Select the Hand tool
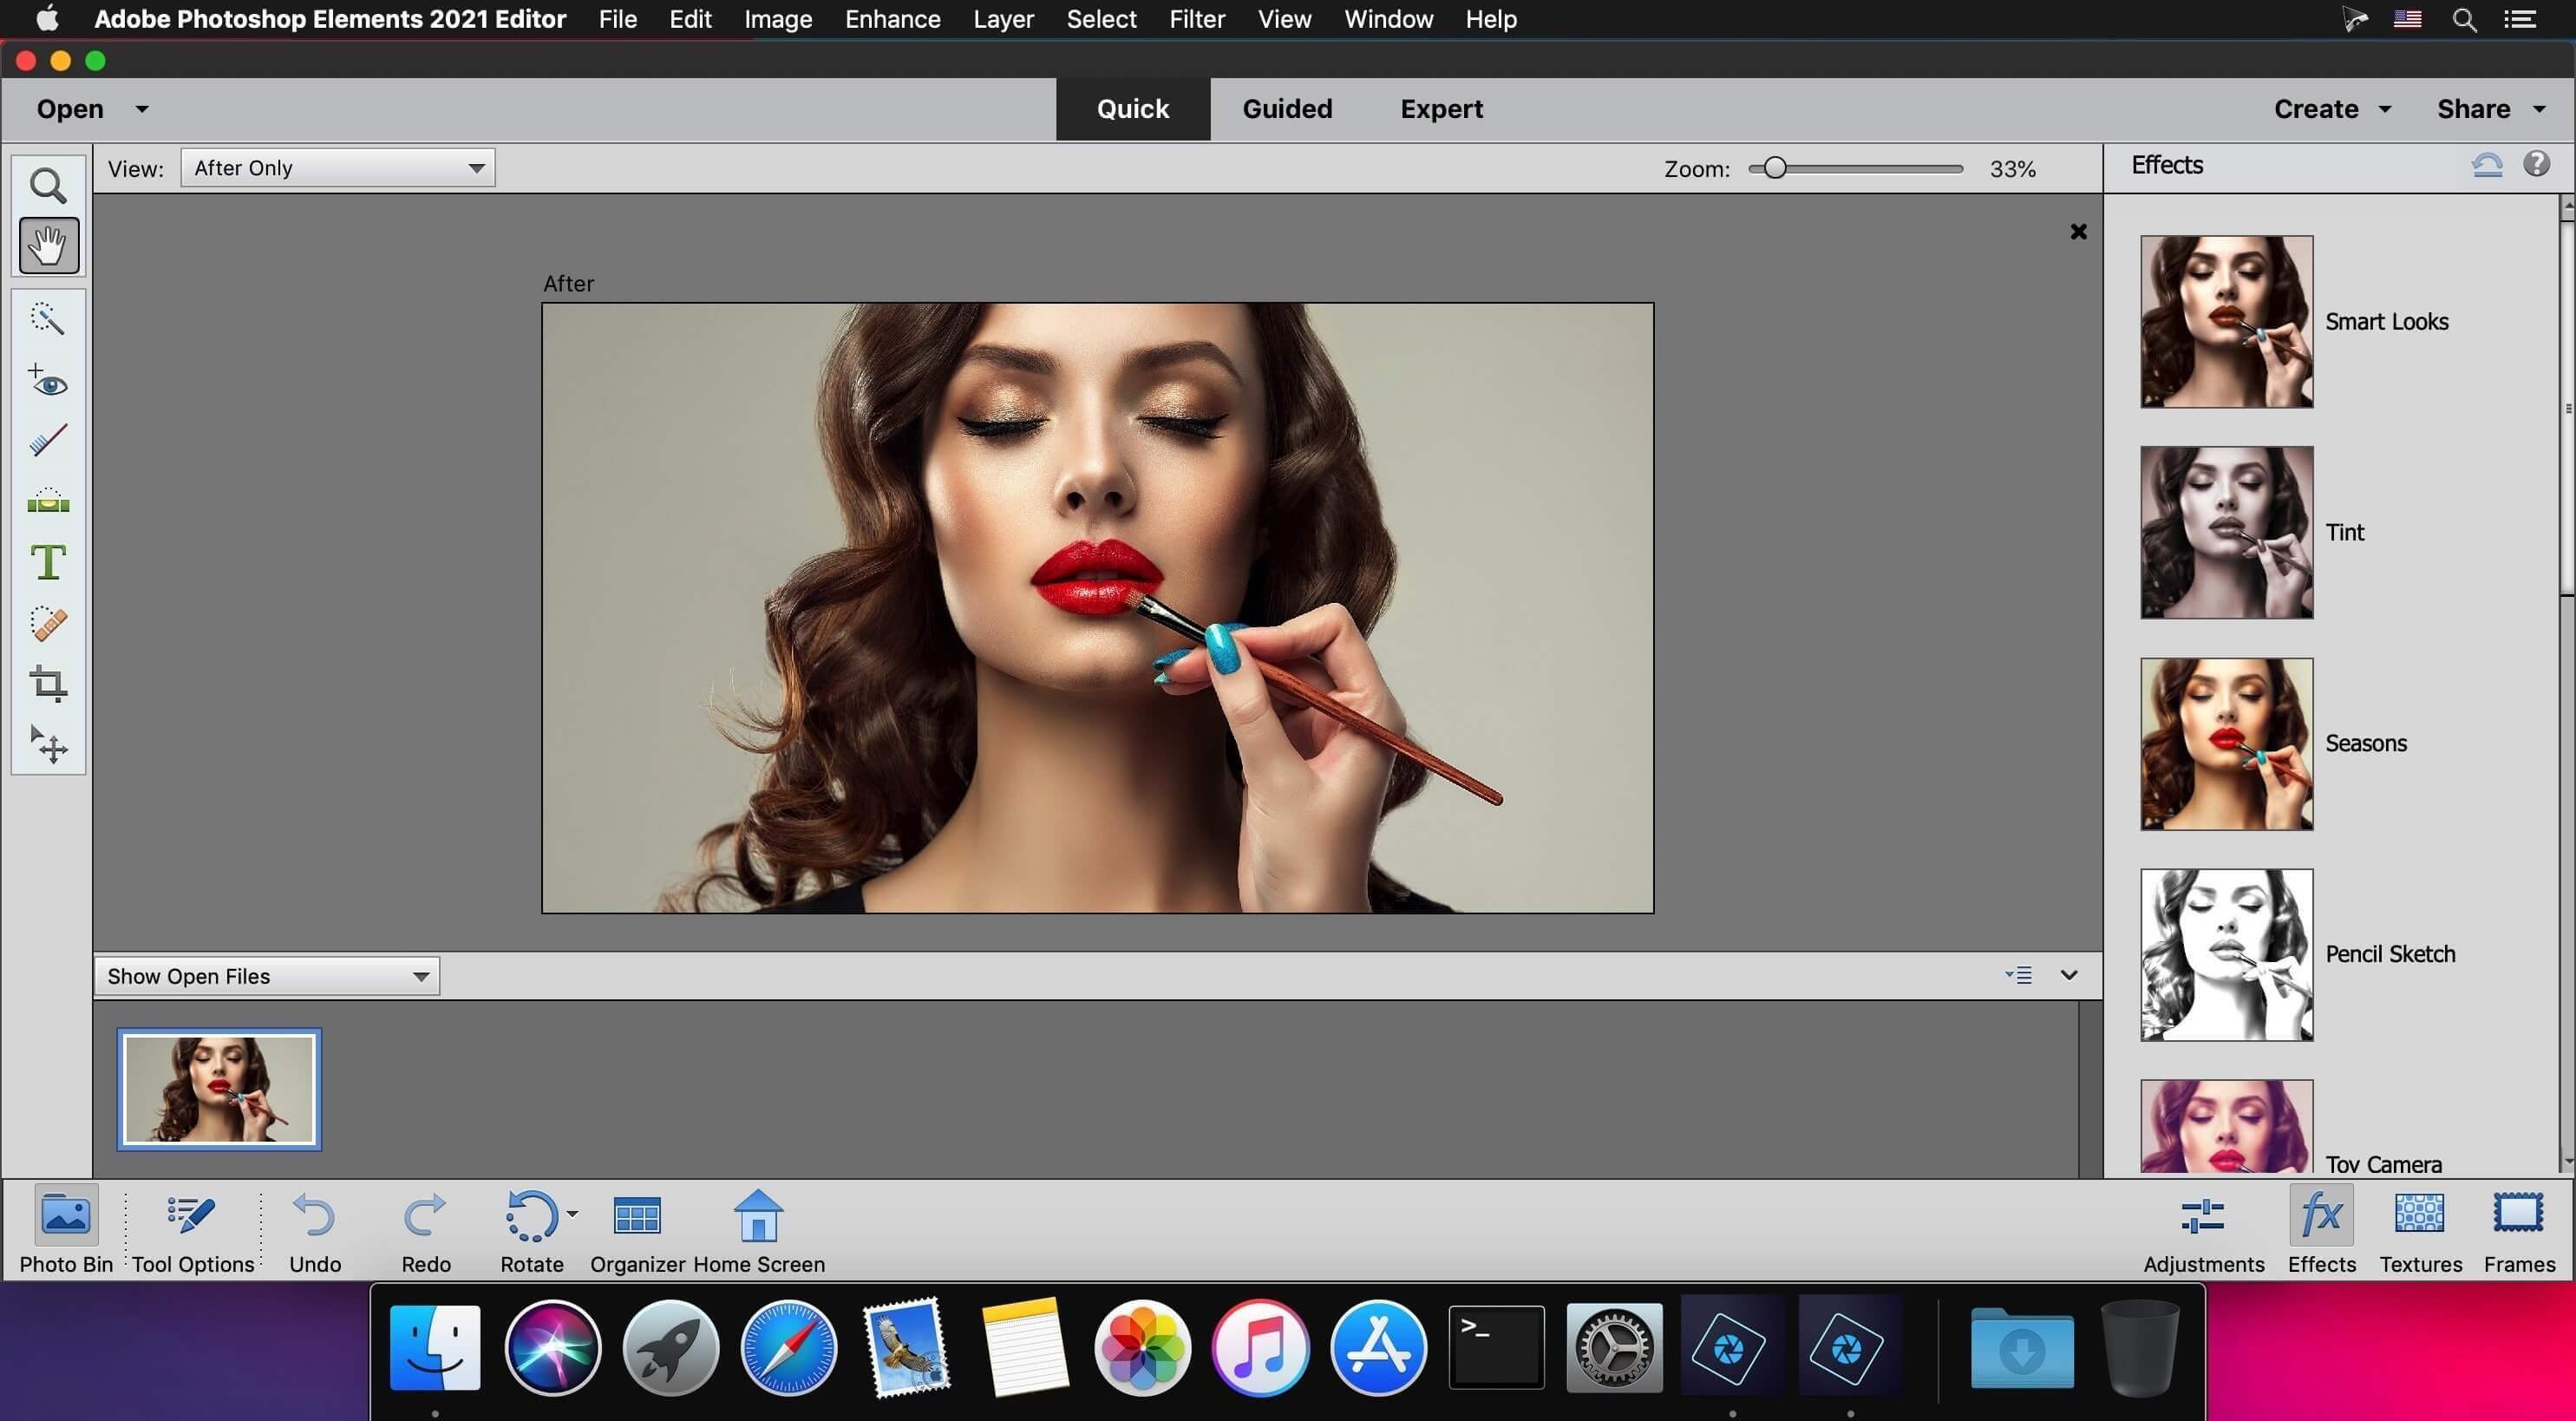The width and height of the screenshot is (2576, 1421). [x=47, y=245]
